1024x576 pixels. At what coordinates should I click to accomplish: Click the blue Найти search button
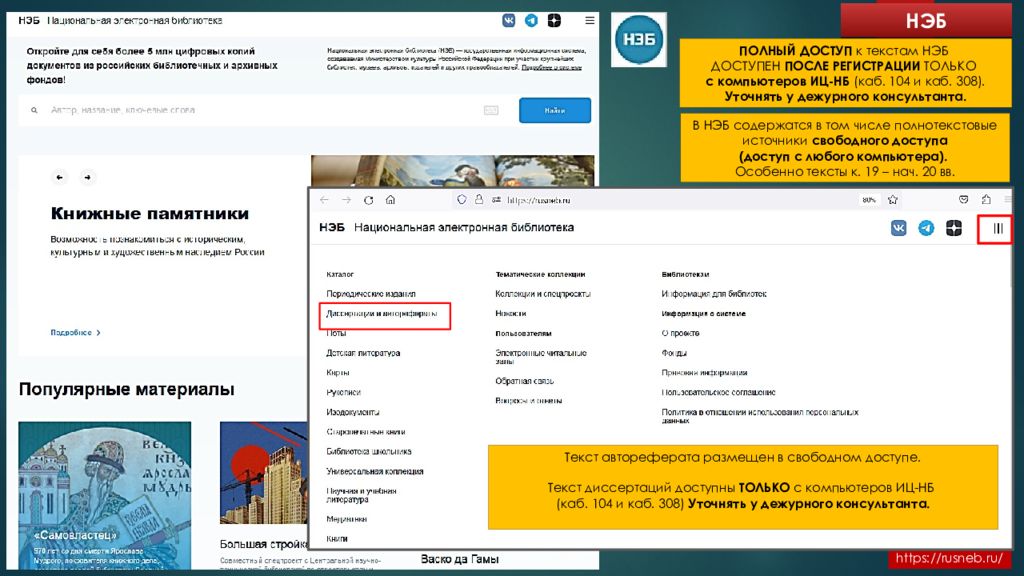point(555,110)
